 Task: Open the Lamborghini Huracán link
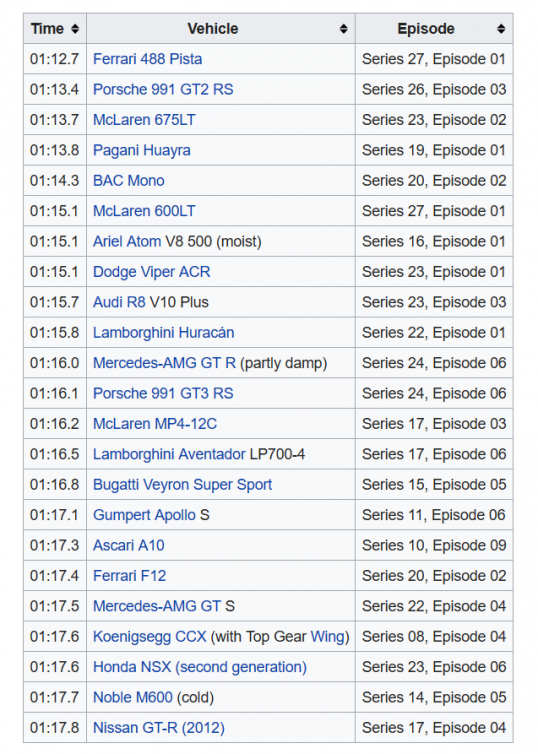163,333
